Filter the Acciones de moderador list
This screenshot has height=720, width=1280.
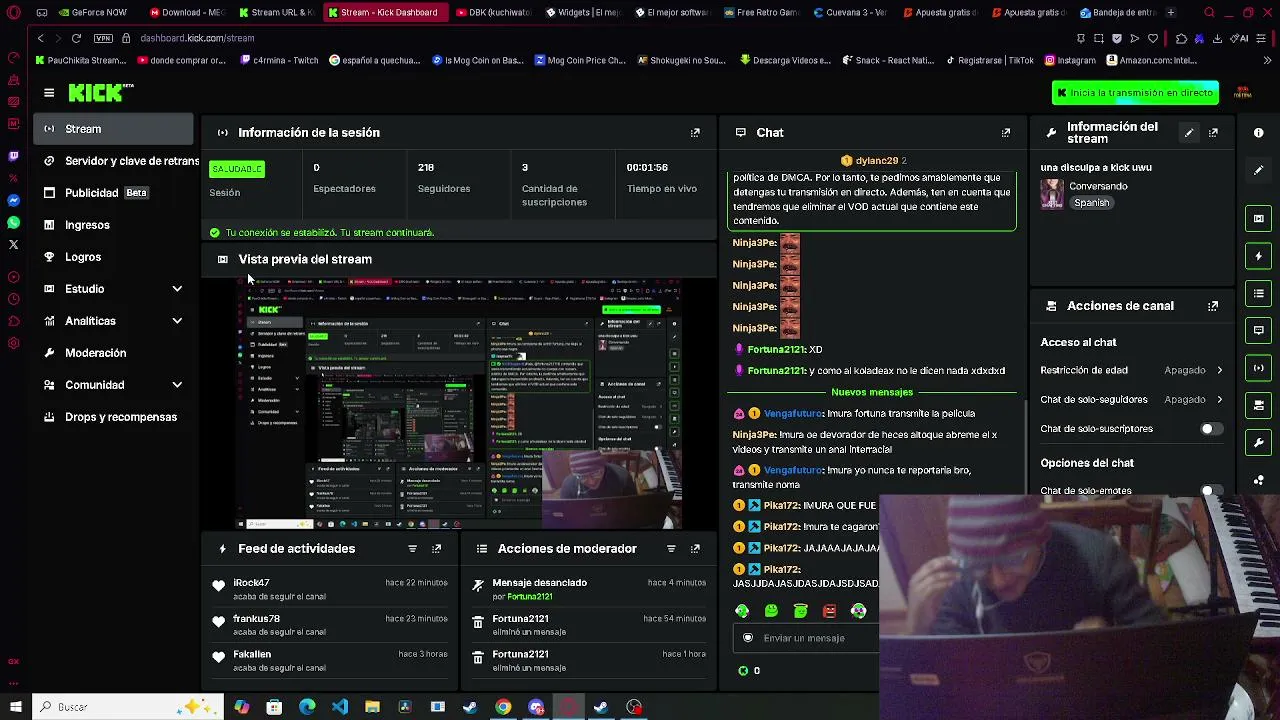point(671,548)
